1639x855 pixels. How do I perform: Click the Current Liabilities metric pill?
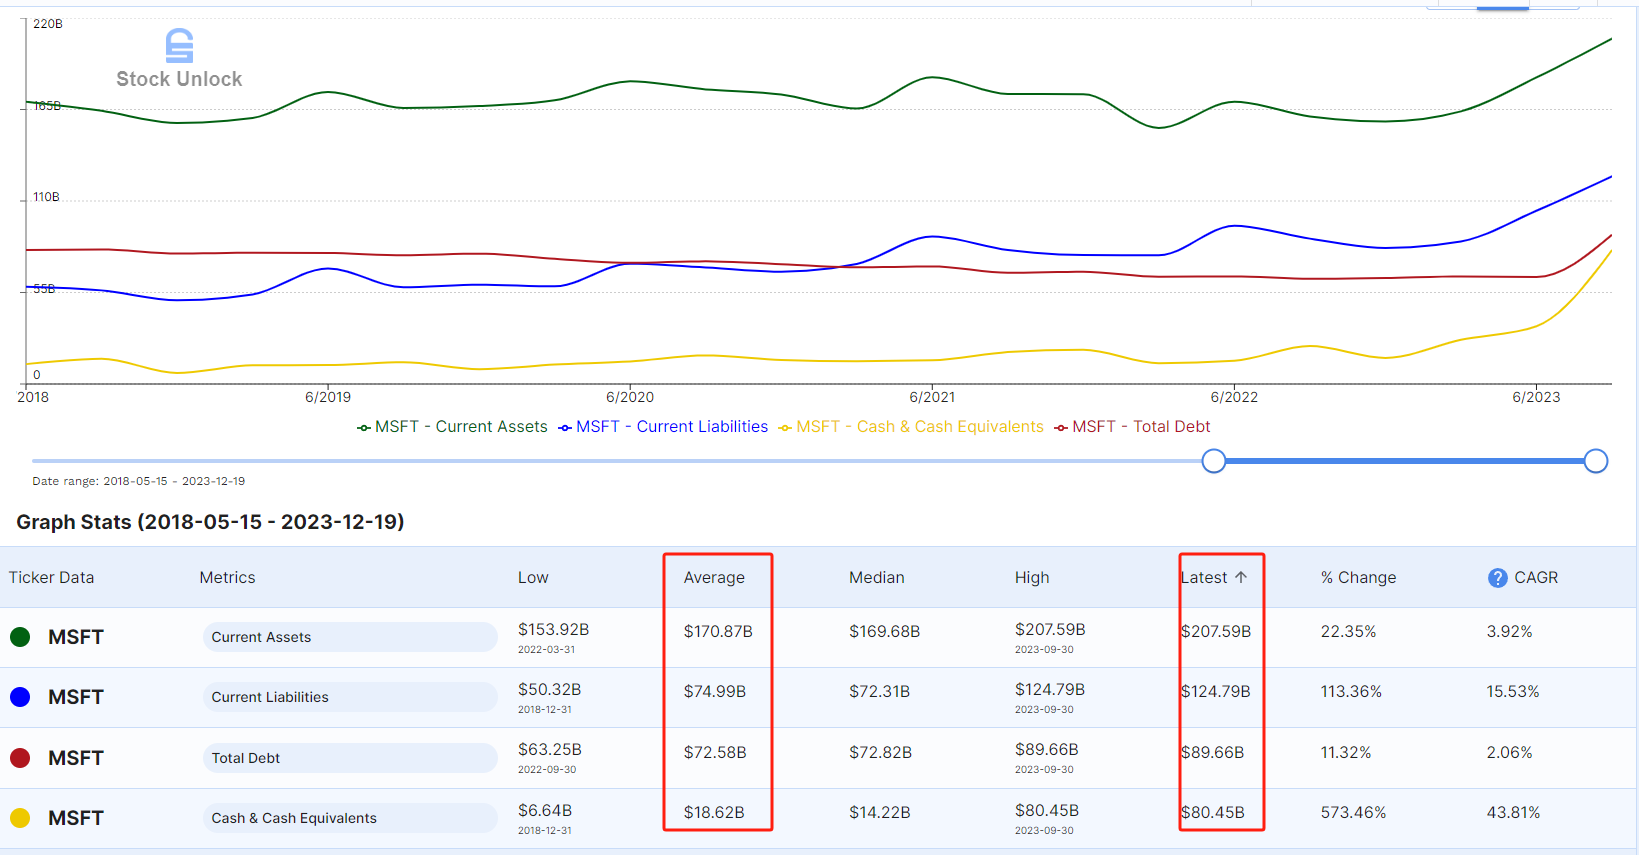[x=350, y=697]
